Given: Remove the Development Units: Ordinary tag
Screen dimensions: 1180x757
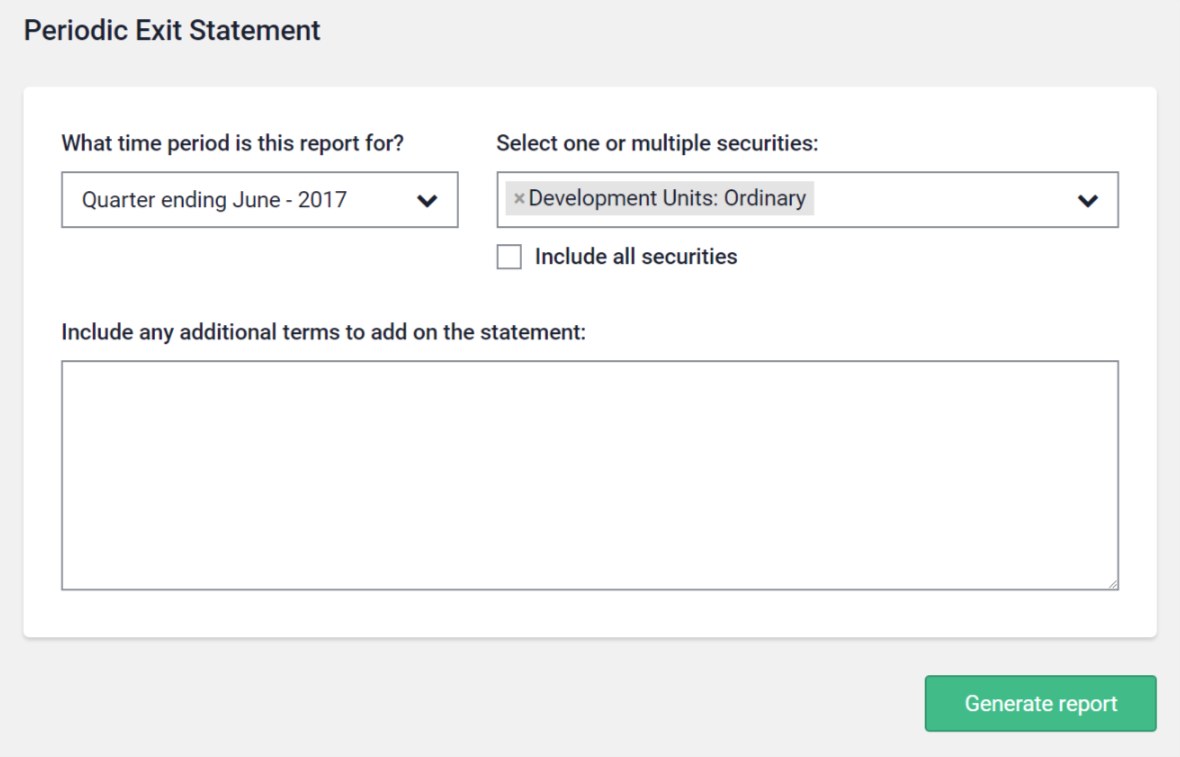Looking at the screenshot, I should coord(519,199).
